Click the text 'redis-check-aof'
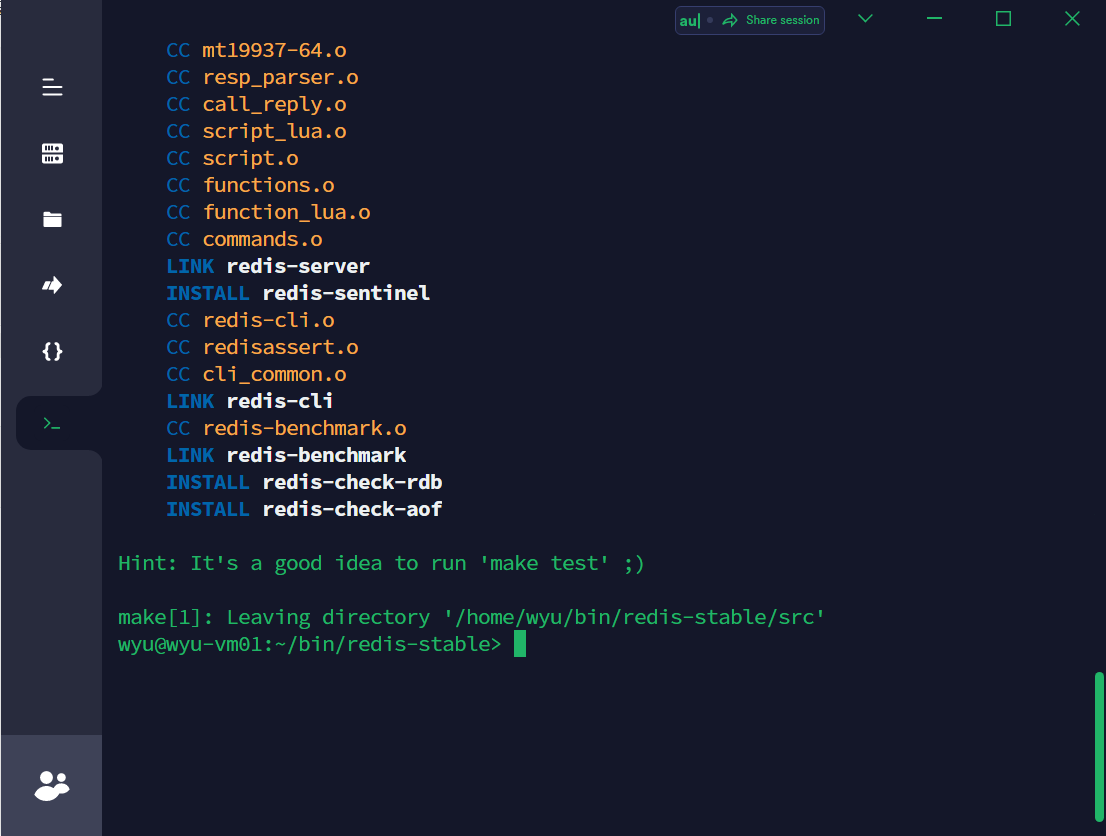 [353, 509]
